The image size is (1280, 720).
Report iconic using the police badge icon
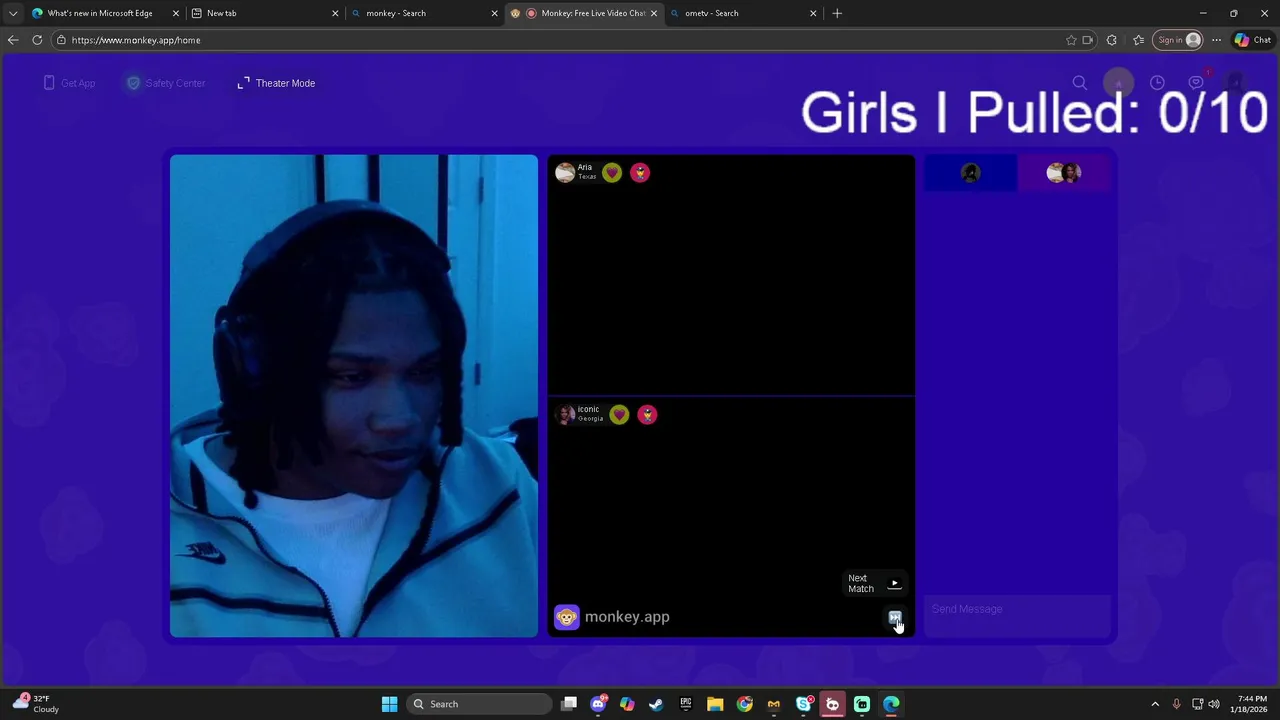647,415
